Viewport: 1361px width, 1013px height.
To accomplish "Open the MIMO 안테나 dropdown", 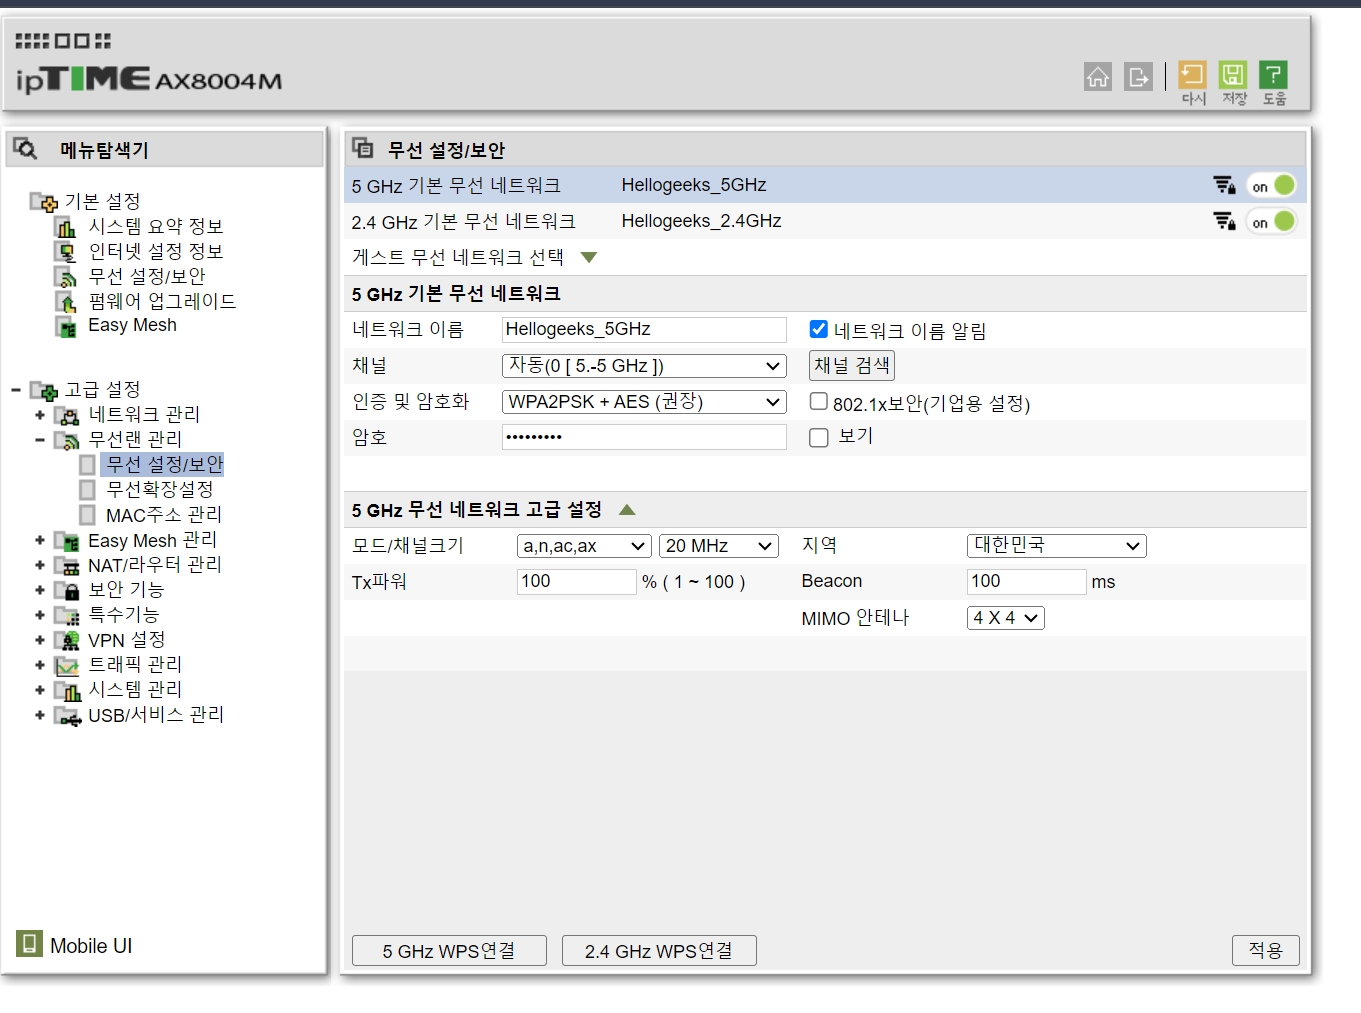I will pyautogui.click(x=1005, y=618).
